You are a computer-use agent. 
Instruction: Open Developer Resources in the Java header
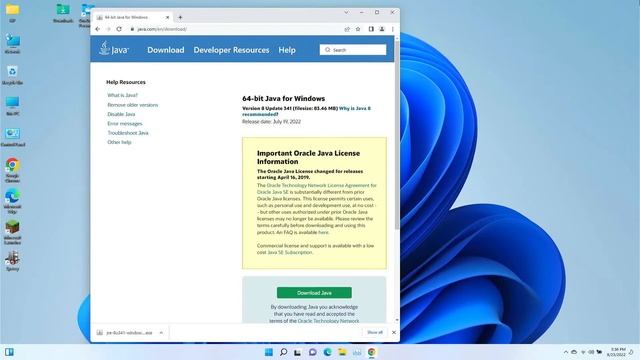point(231,50)
